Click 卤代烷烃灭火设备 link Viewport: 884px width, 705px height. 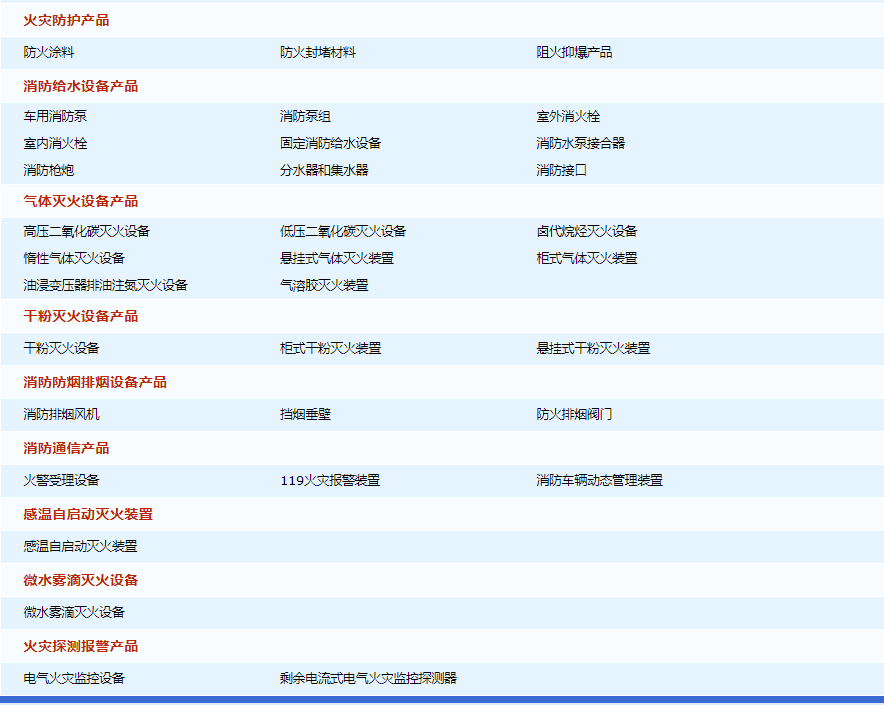click(586, 232)
